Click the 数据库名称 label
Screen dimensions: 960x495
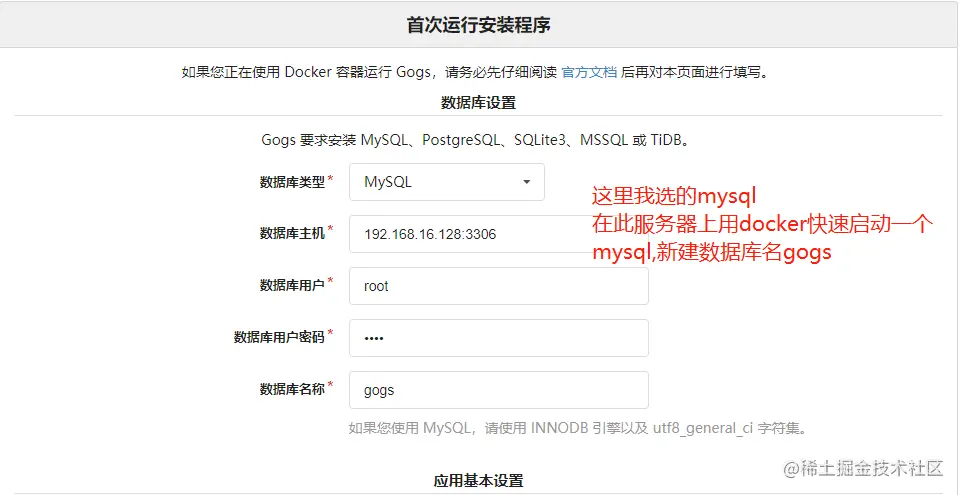coord(292,389)
